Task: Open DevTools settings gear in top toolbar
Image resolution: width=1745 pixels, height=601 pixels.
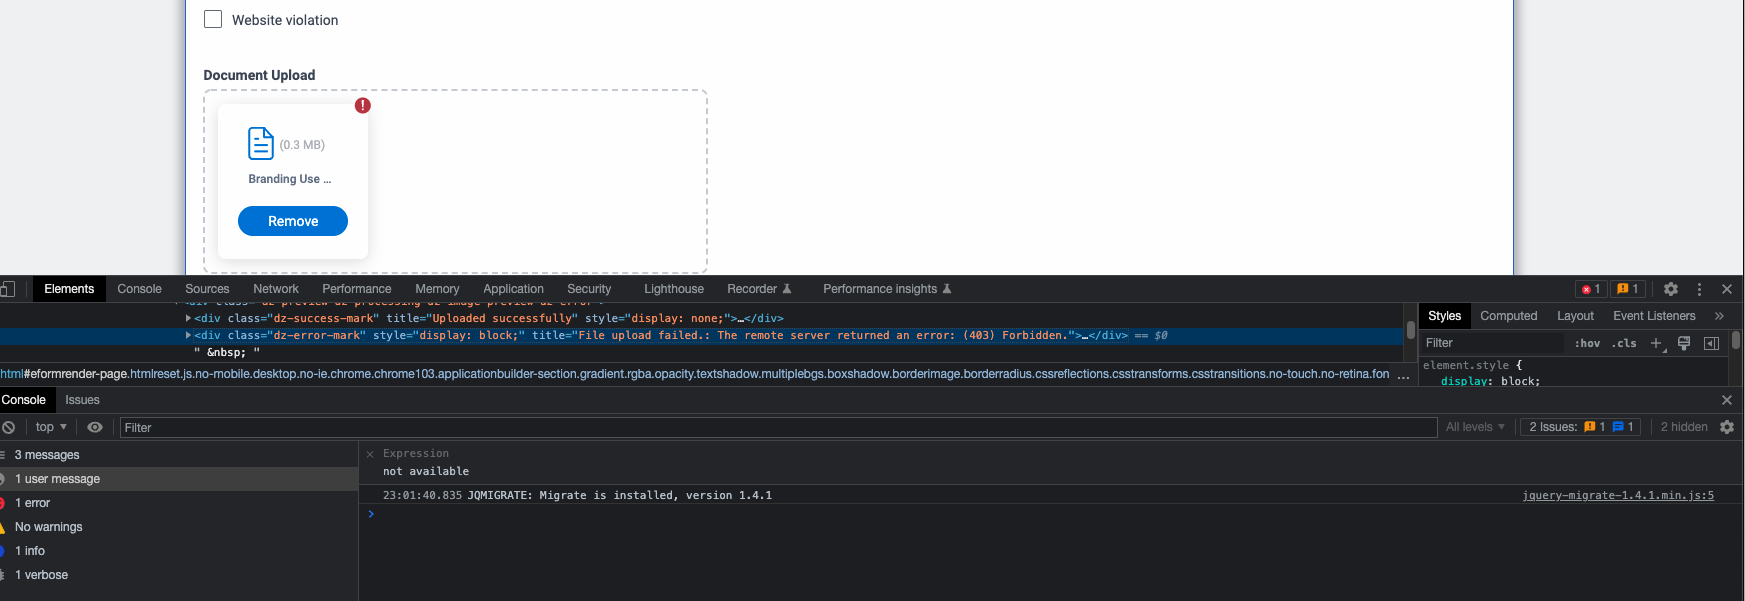Action: pyautogui.click(x=1671, y=289)
